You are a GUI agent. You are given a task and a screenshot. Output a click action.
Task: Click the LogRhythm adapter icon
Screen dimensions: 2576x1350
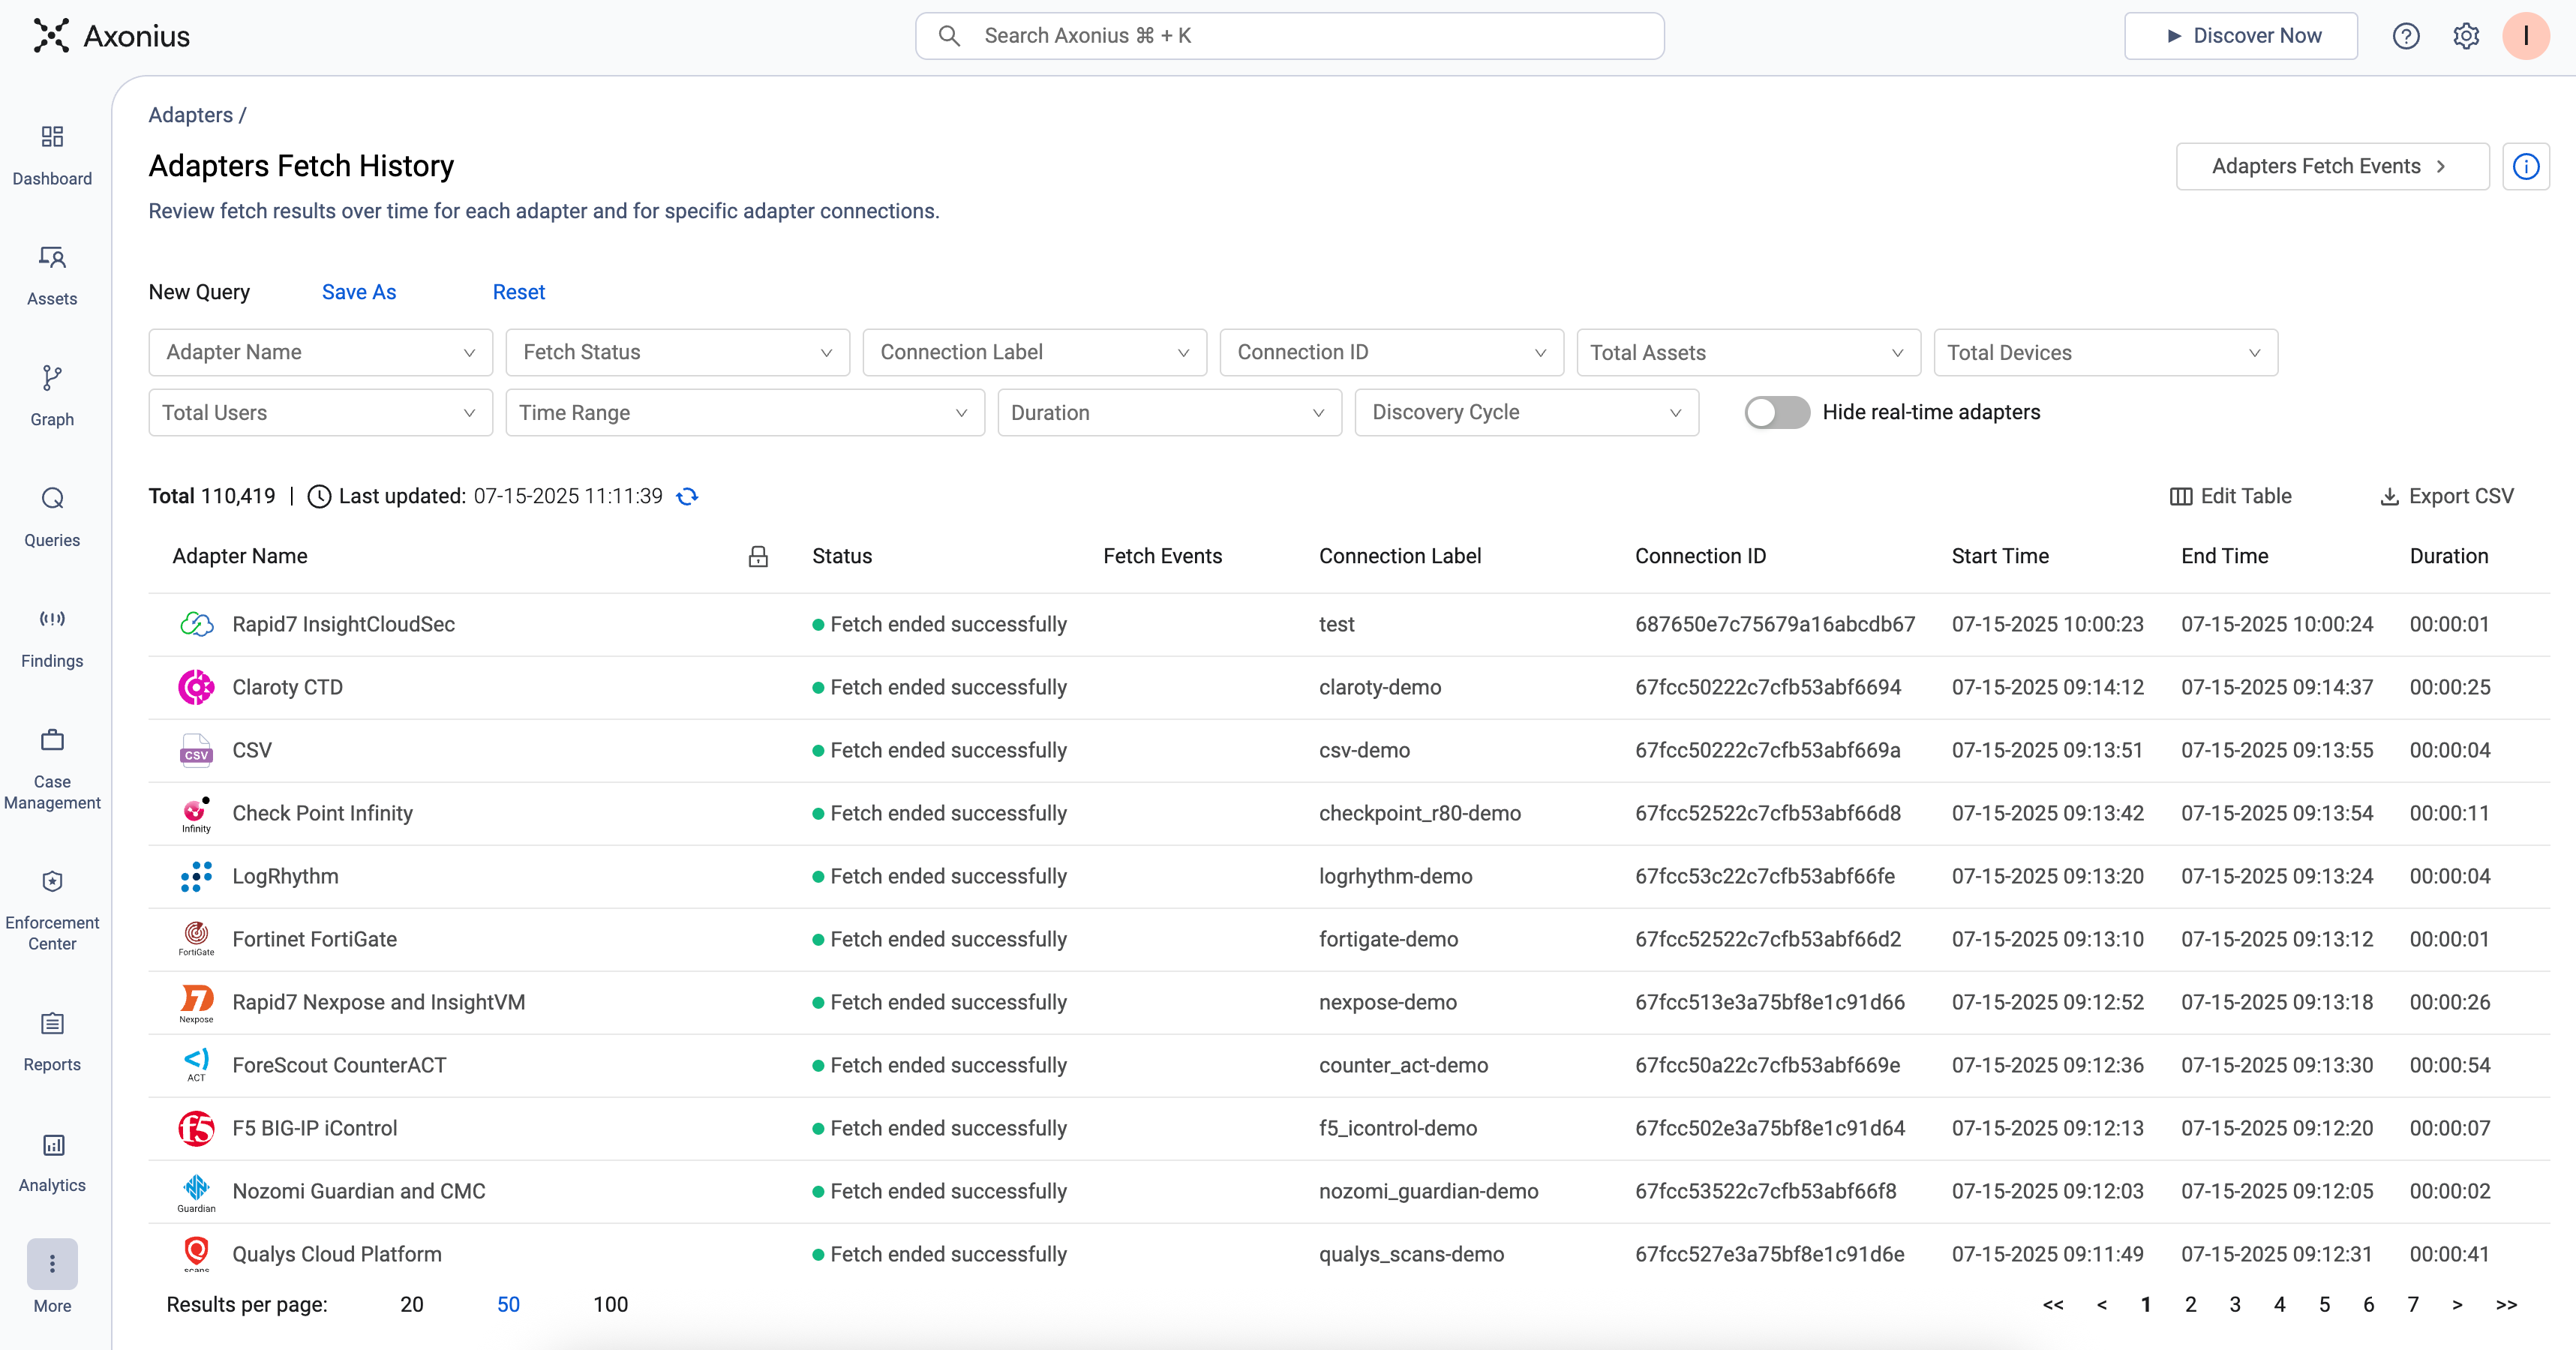coord(196,877)
